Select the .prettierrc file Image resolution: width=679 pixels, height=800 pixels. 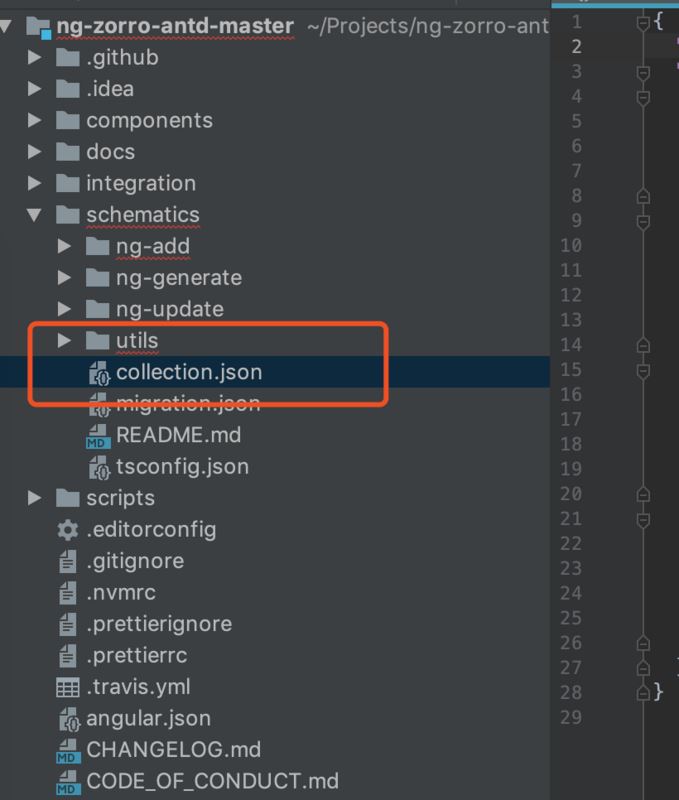pos(136,656)
